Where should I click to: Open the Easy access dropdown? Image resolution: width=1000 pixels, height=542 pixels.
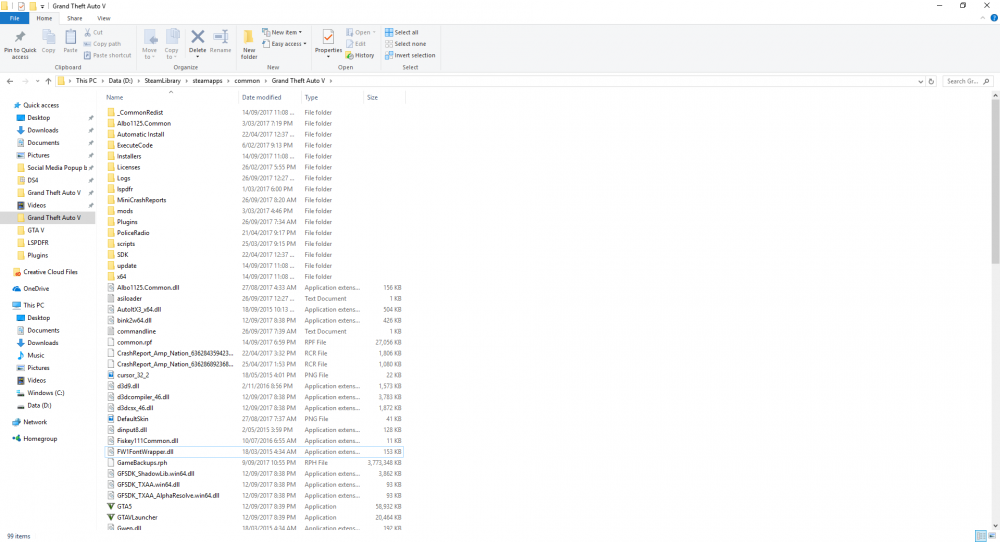[284, 44]
